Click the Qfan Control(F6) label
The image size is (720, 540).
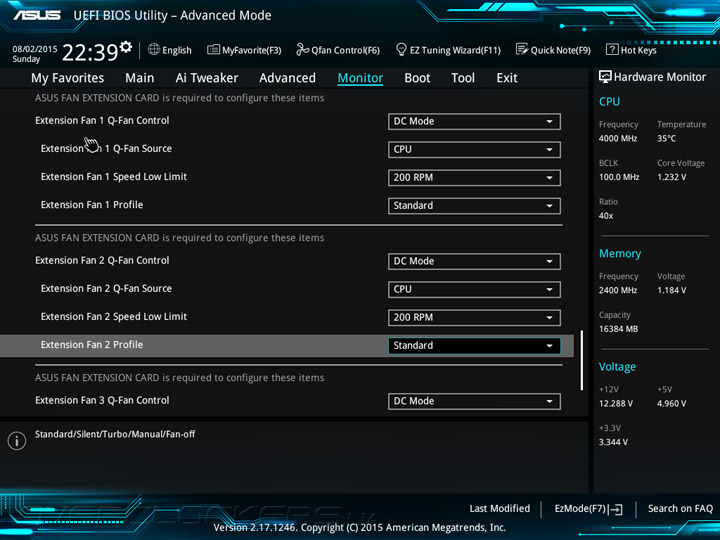pyautogui.click(x=345, y=50)
